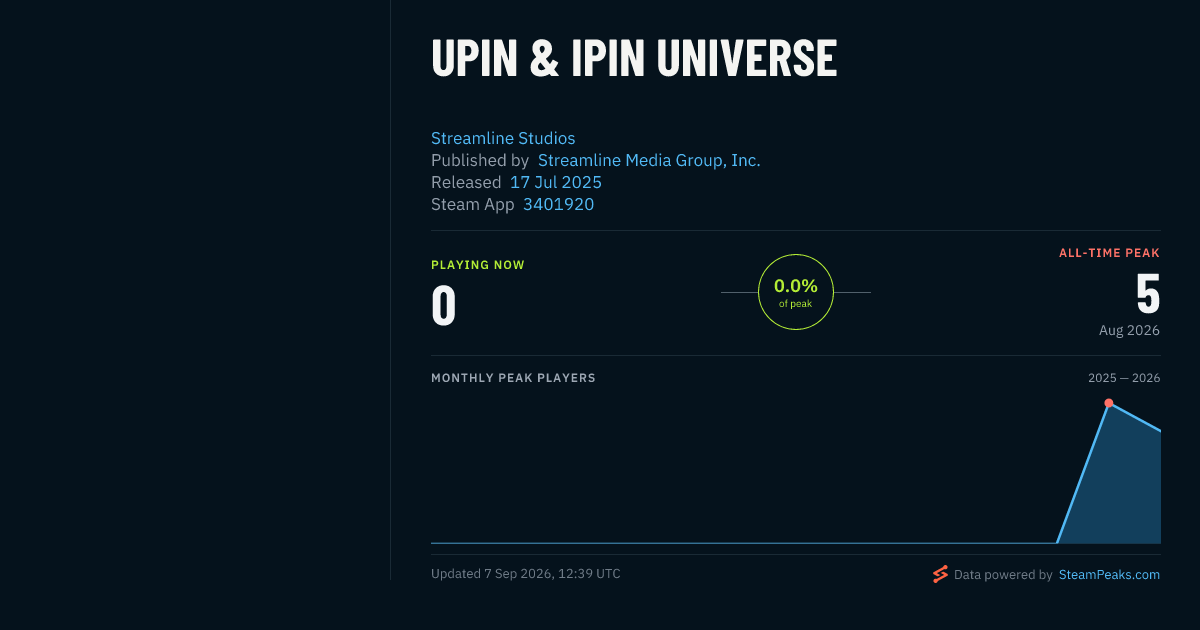
Task: Click the 2025 — 2026 range label
Action: (x=1124, y=378)
